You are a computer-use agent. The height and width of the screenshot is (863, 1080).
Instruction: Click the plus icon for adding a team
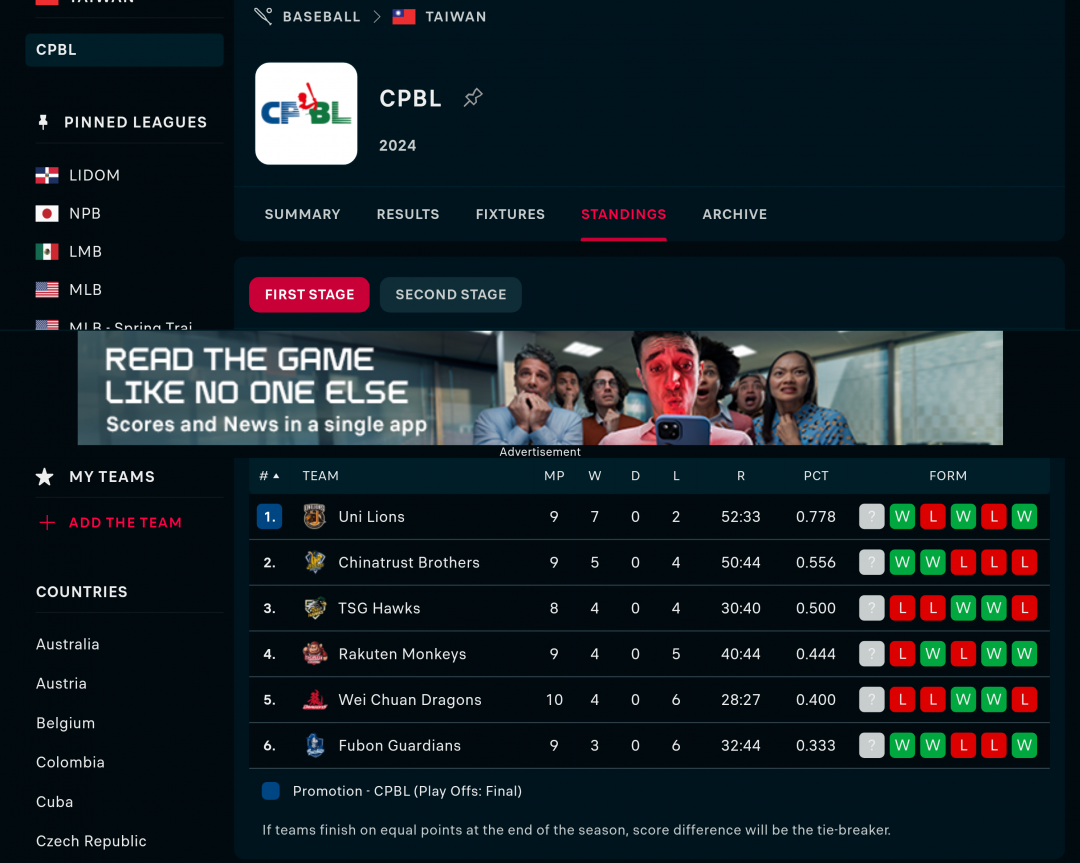[47, 523]
